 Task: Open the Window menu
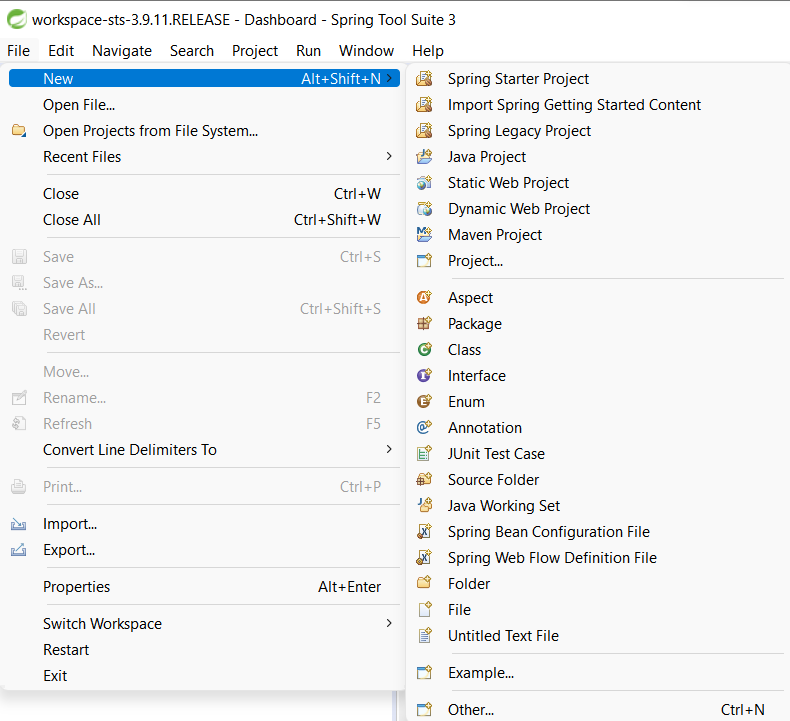tap(366, 51)
